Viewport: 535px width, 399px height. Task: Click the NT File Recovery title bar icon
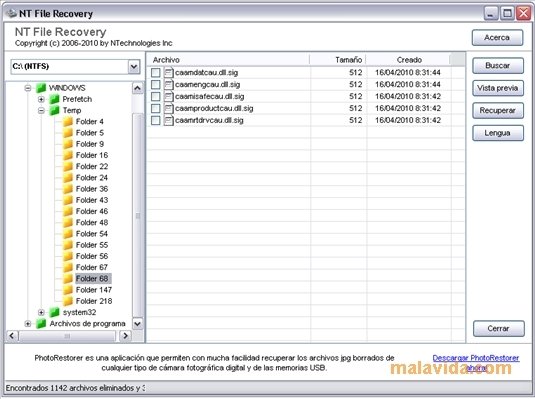(x=12, y=14)
